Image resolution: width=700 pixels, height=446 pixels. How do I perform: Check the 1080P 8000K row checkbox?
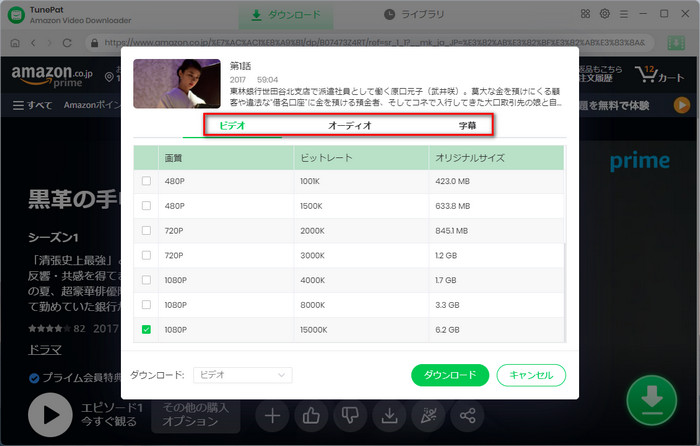point(146,304)
